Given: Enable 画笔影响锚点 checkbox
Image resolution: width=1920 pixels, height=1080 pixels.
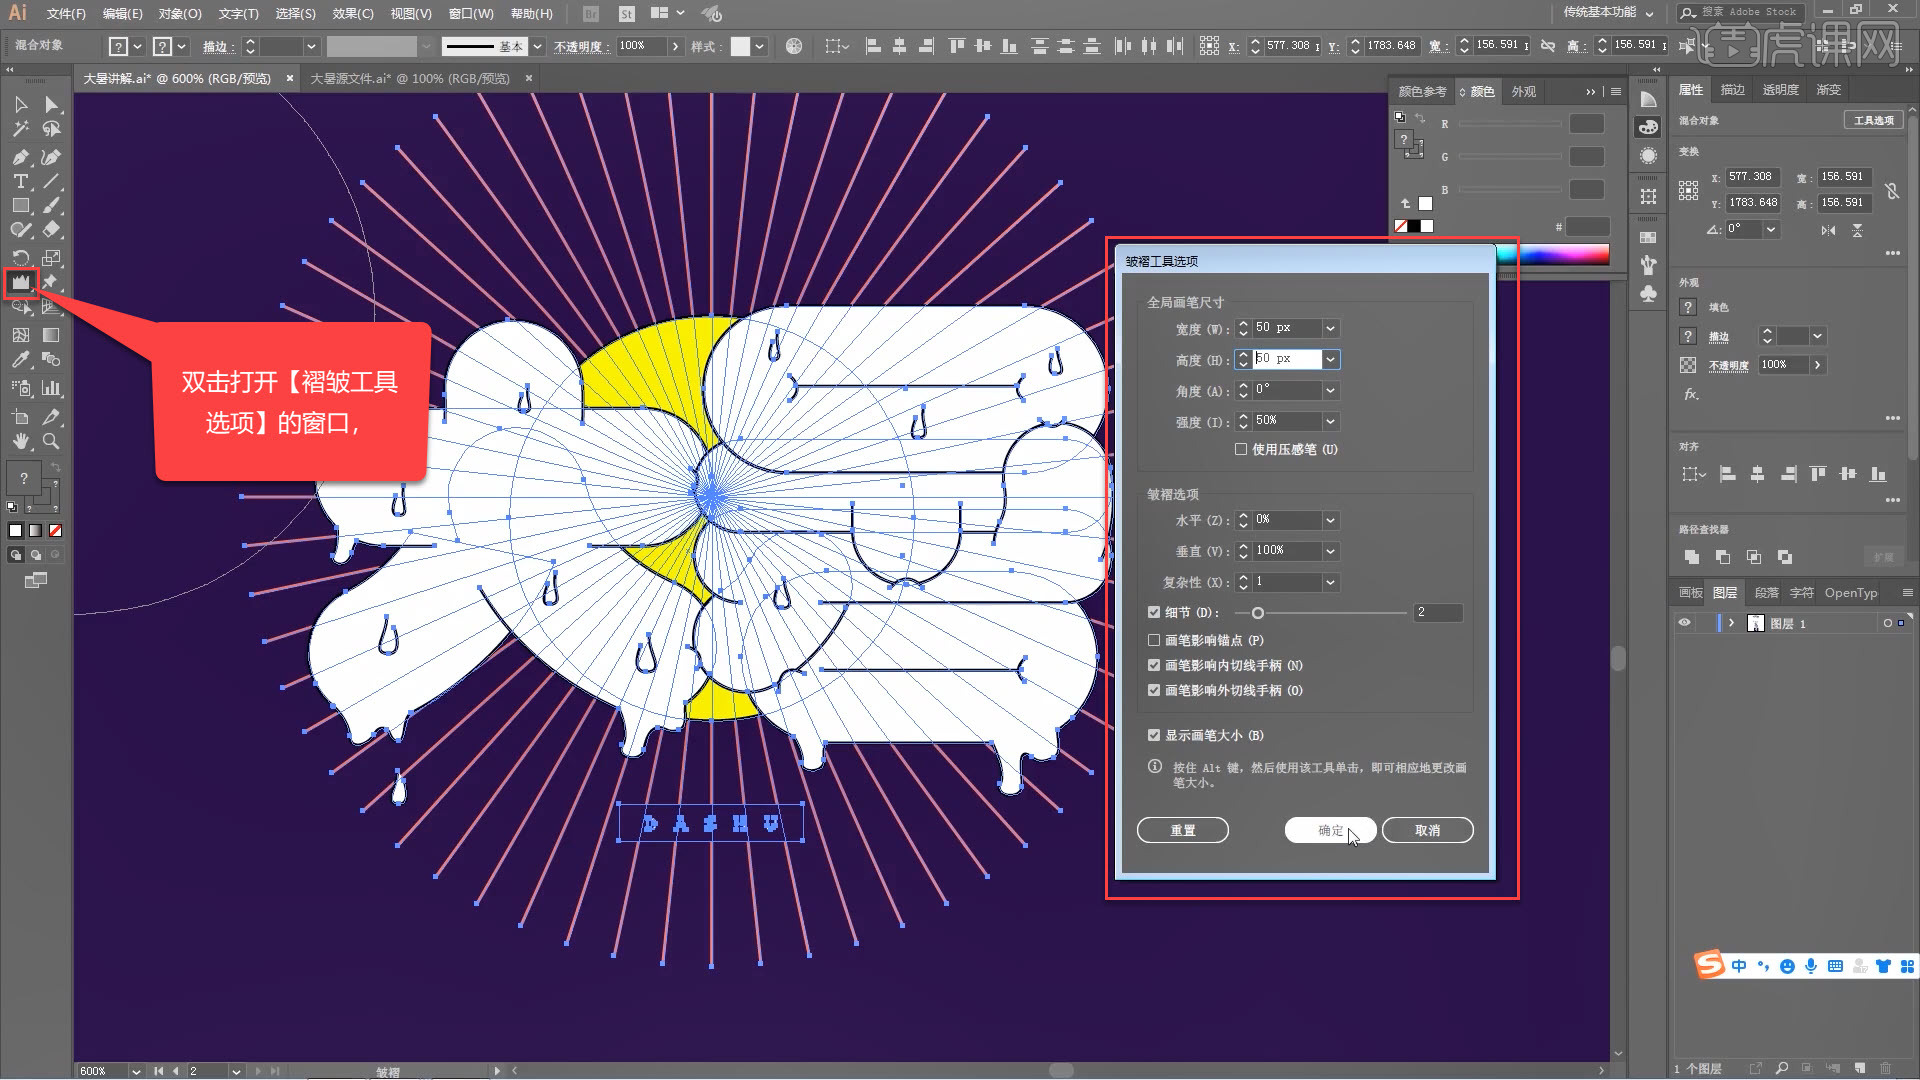Looking at the screenshot, I should pos(1155,640).
